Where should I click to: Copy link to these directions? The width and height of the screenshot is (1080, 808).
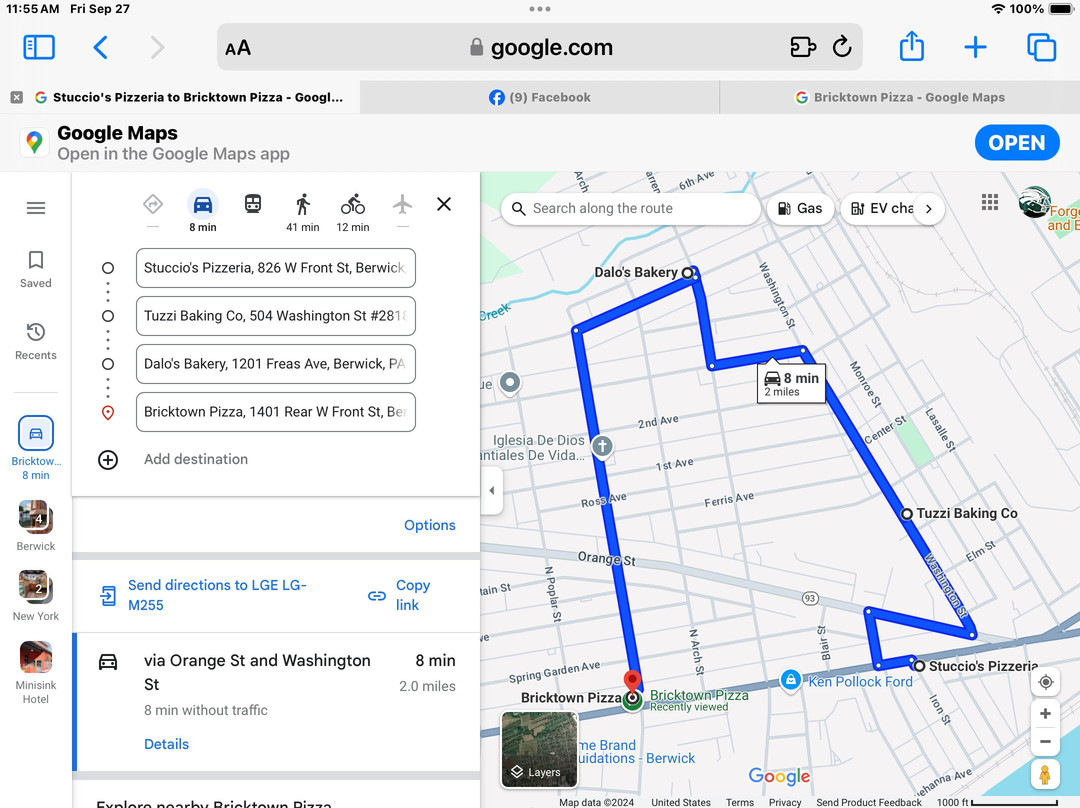pos(399,595)
